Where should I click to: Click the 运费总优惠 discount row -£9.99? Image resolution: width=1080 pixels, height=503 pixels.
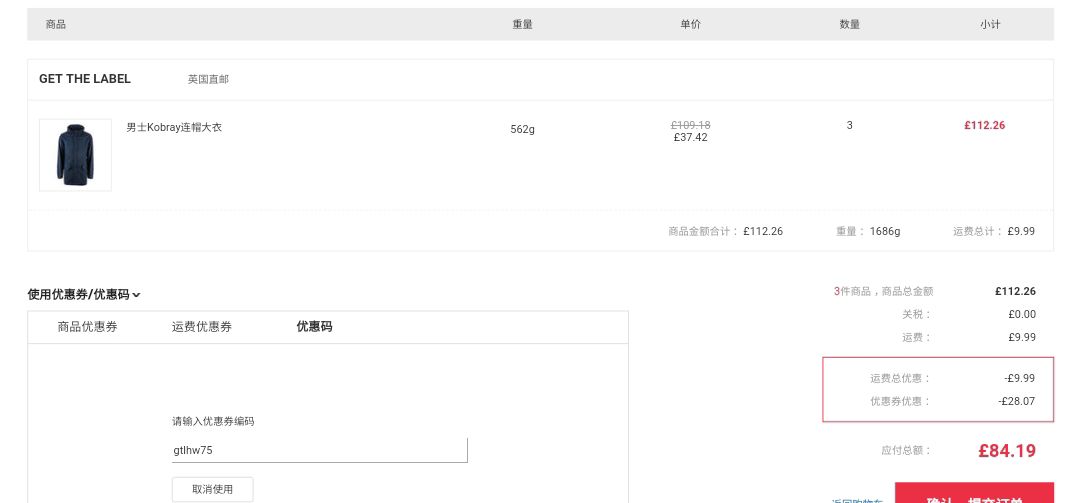point(1019,378)
